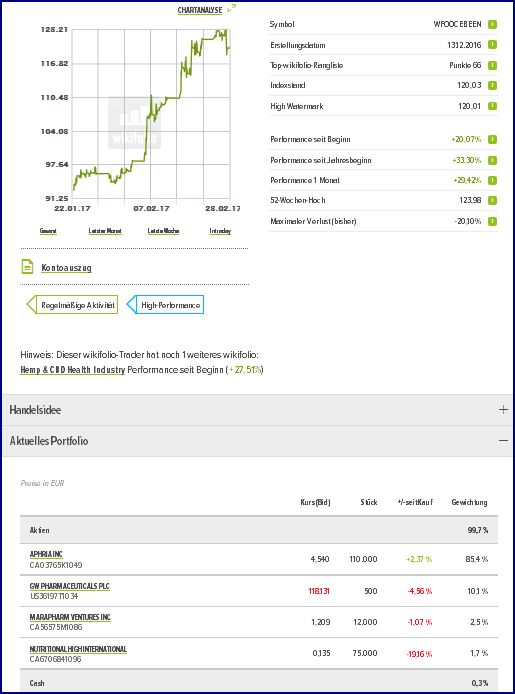
Task: Click the Kontoauszug document icon
Action: [x=27, y=267]
